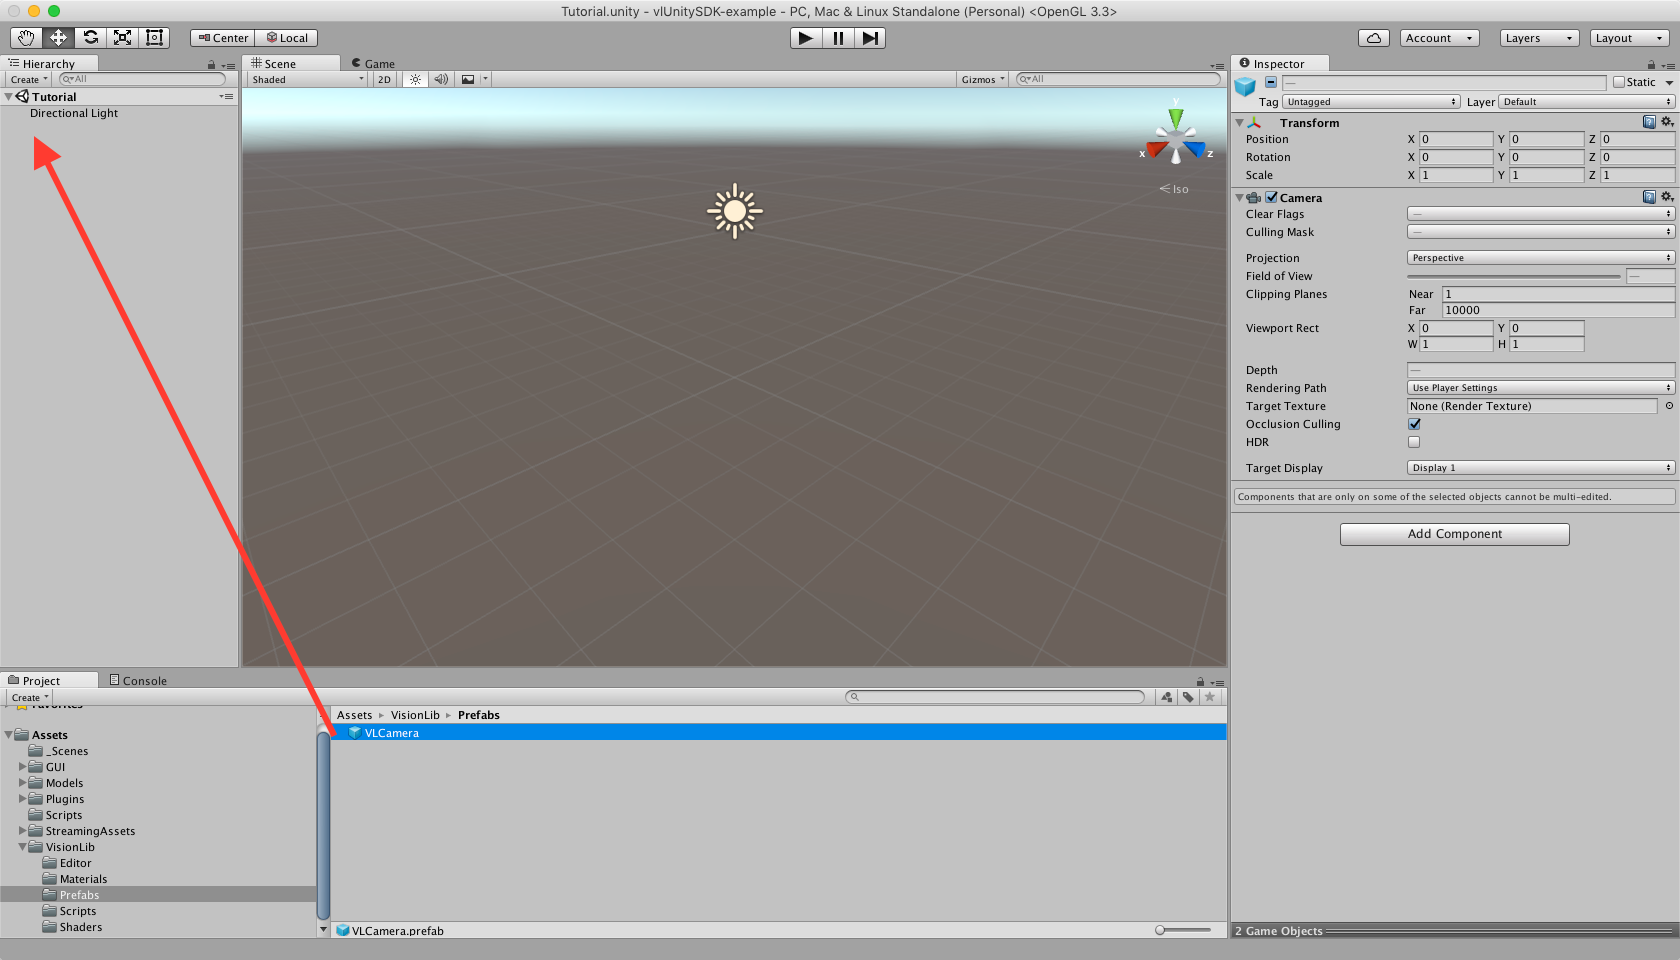This screenshot has height=960, width=1680.
Task: Open Transform component gear menu
Action: tap(1667, 122)
